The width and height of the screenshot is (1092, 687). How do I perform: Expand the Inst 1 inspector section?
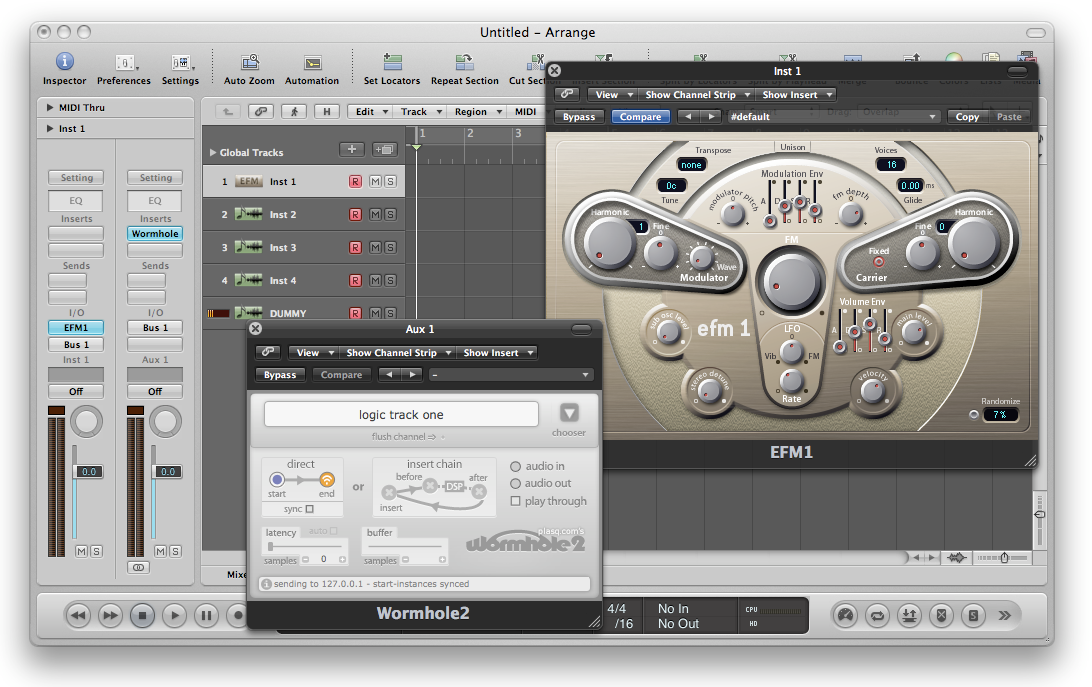(49, 128)
